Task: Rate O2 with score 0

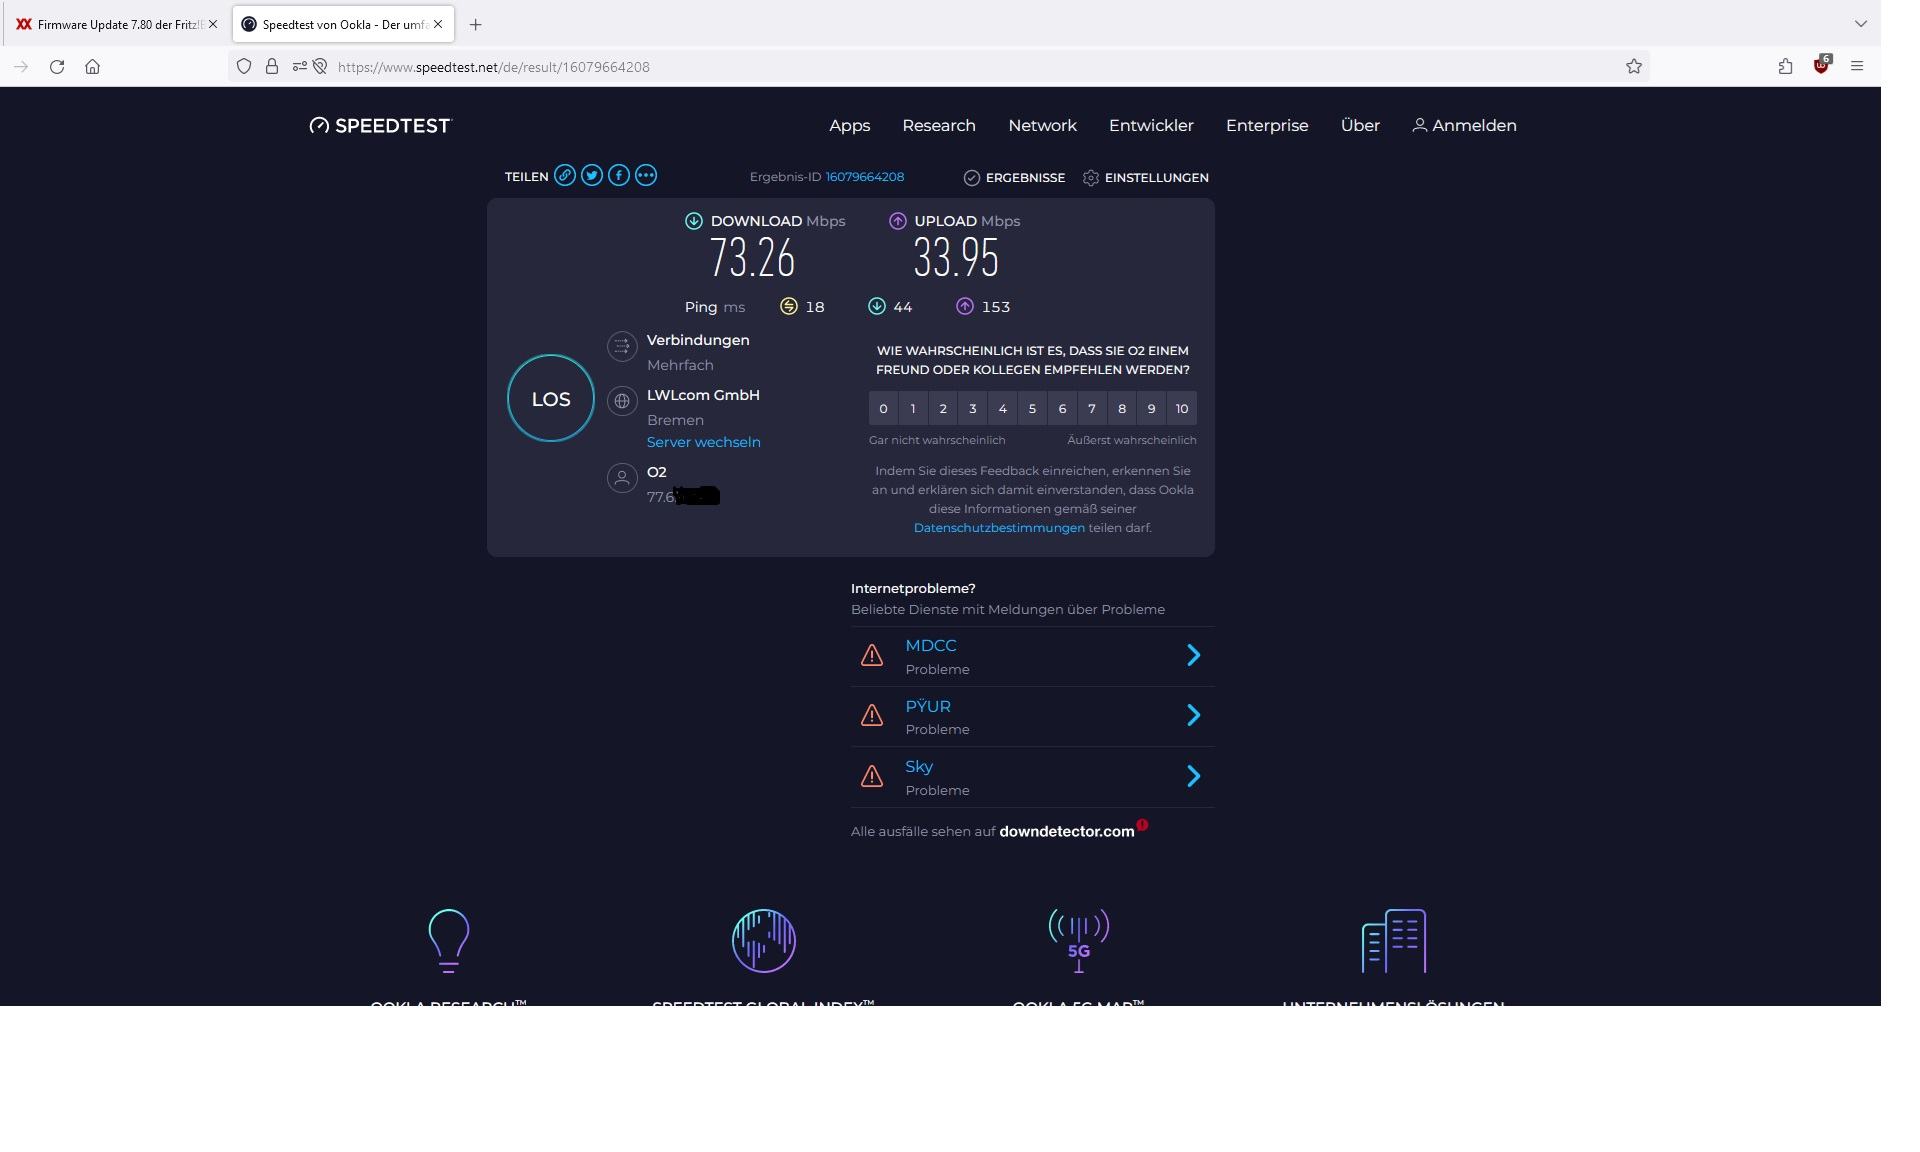Action: pyautogui.click(x=883, y=408)
